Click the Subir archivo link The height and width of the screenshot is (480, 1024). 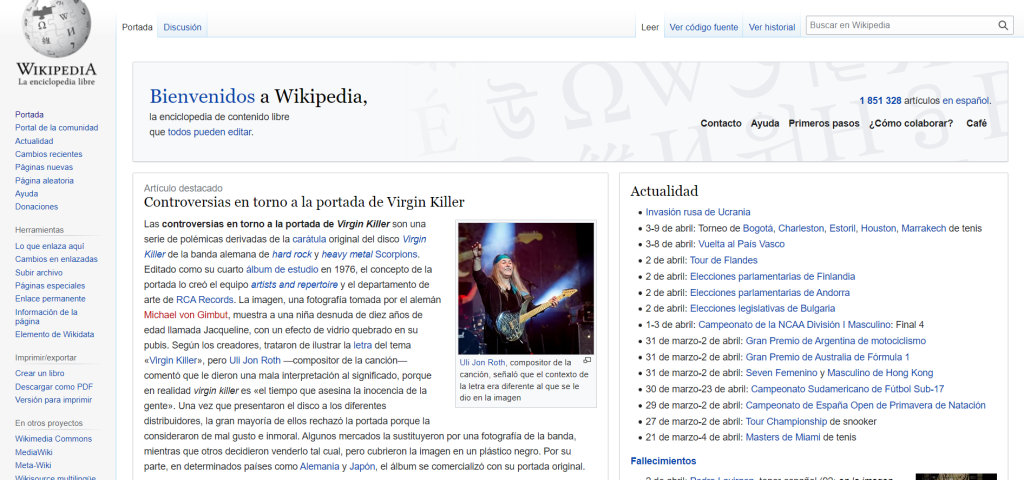point(39,272)
